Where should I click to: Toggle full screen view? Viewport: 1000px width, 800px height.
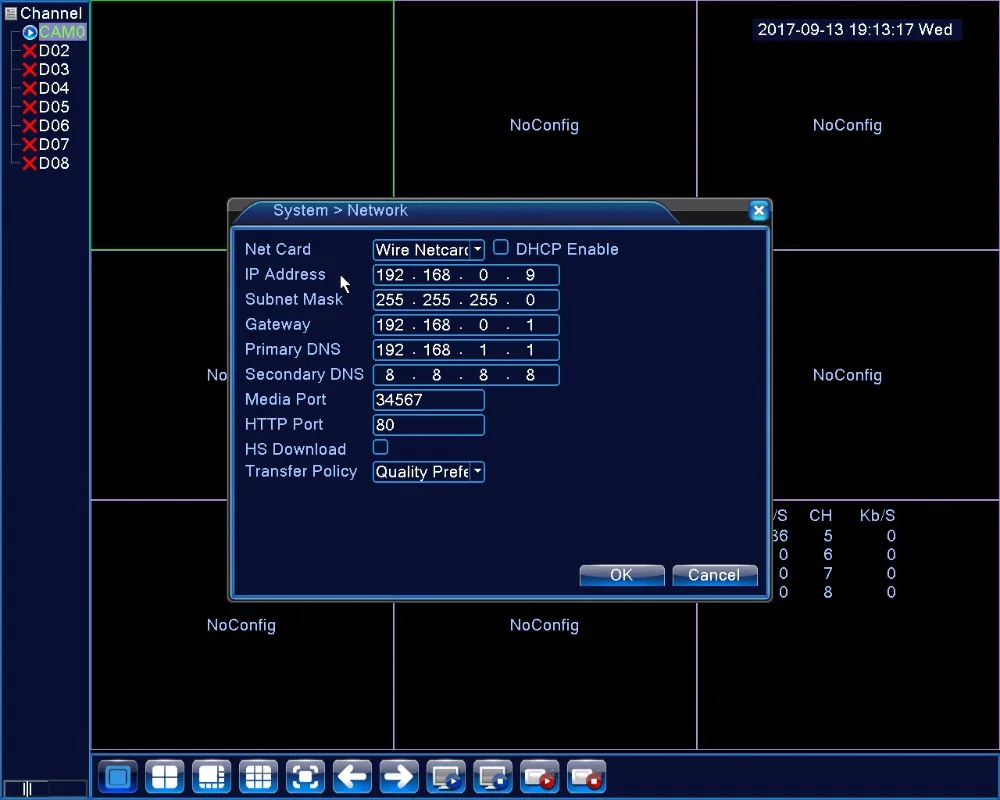[x=305, y=776]
